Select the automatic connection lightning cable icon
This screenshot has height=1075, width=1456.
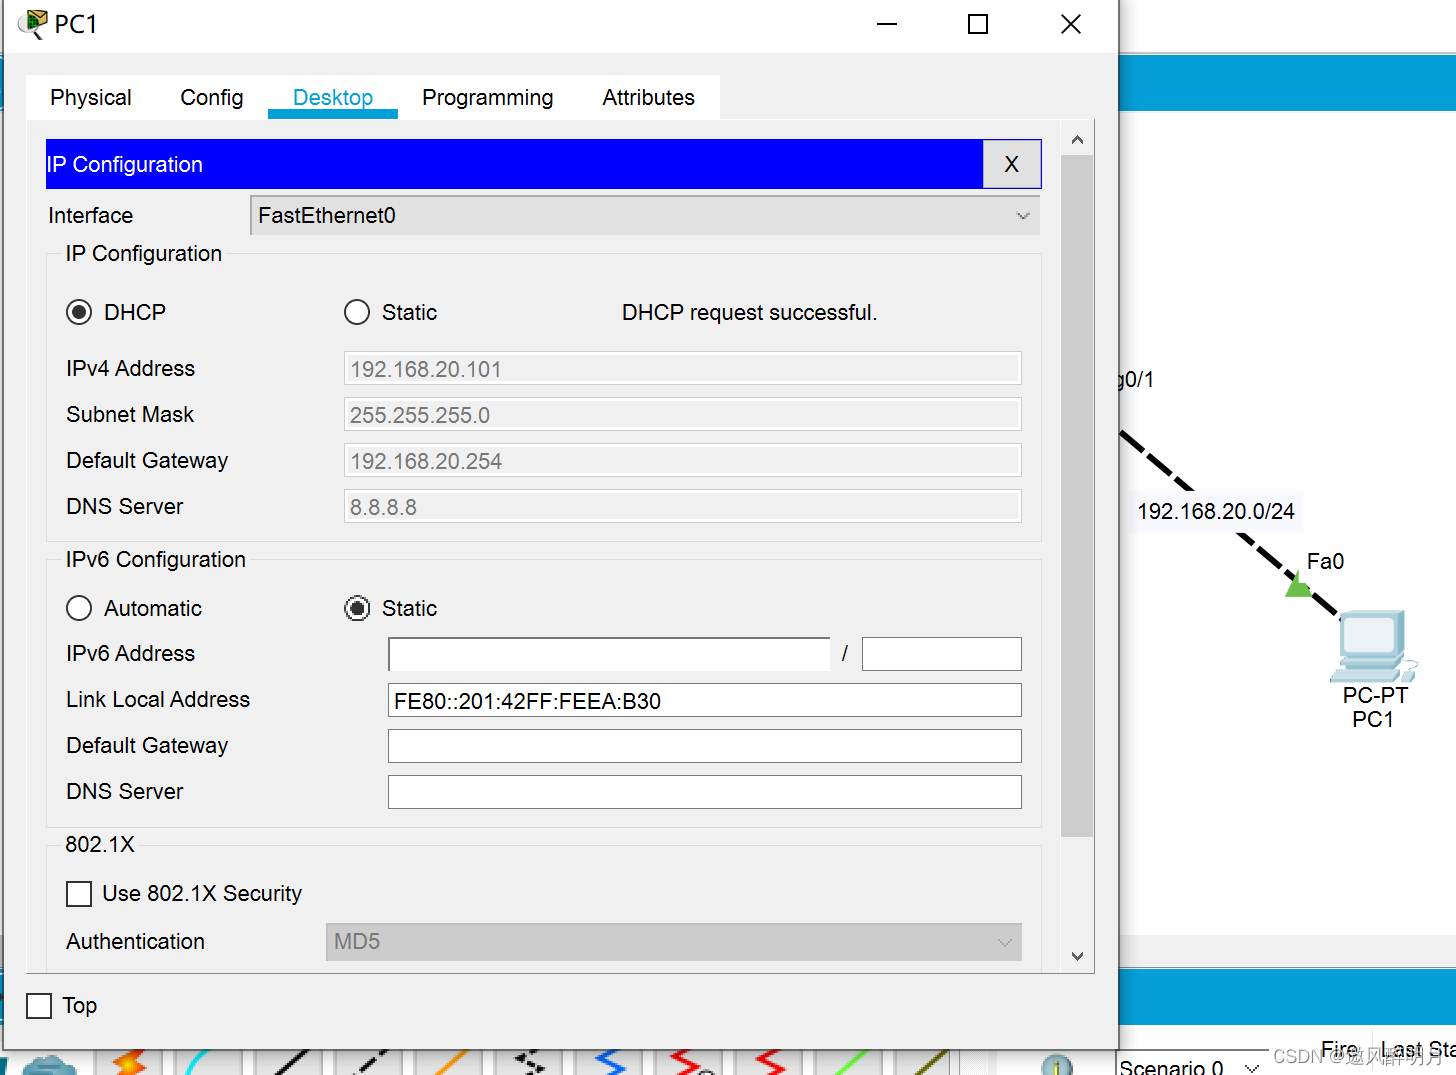130,1062
